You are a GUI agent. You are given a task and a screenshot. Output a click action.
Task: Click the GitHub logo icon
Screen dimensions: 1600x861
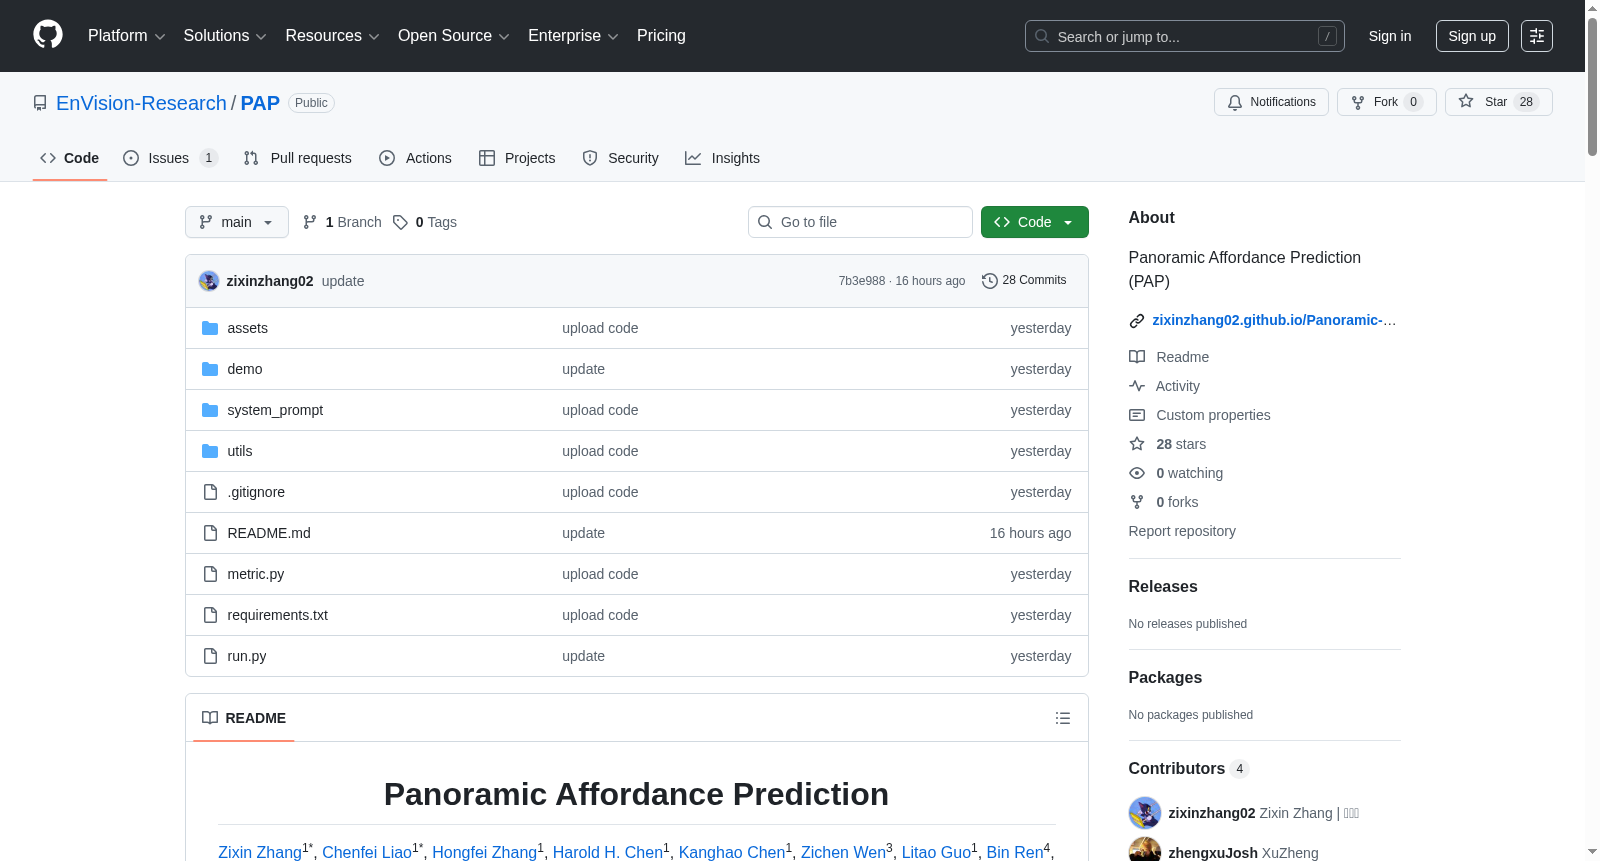48,35
